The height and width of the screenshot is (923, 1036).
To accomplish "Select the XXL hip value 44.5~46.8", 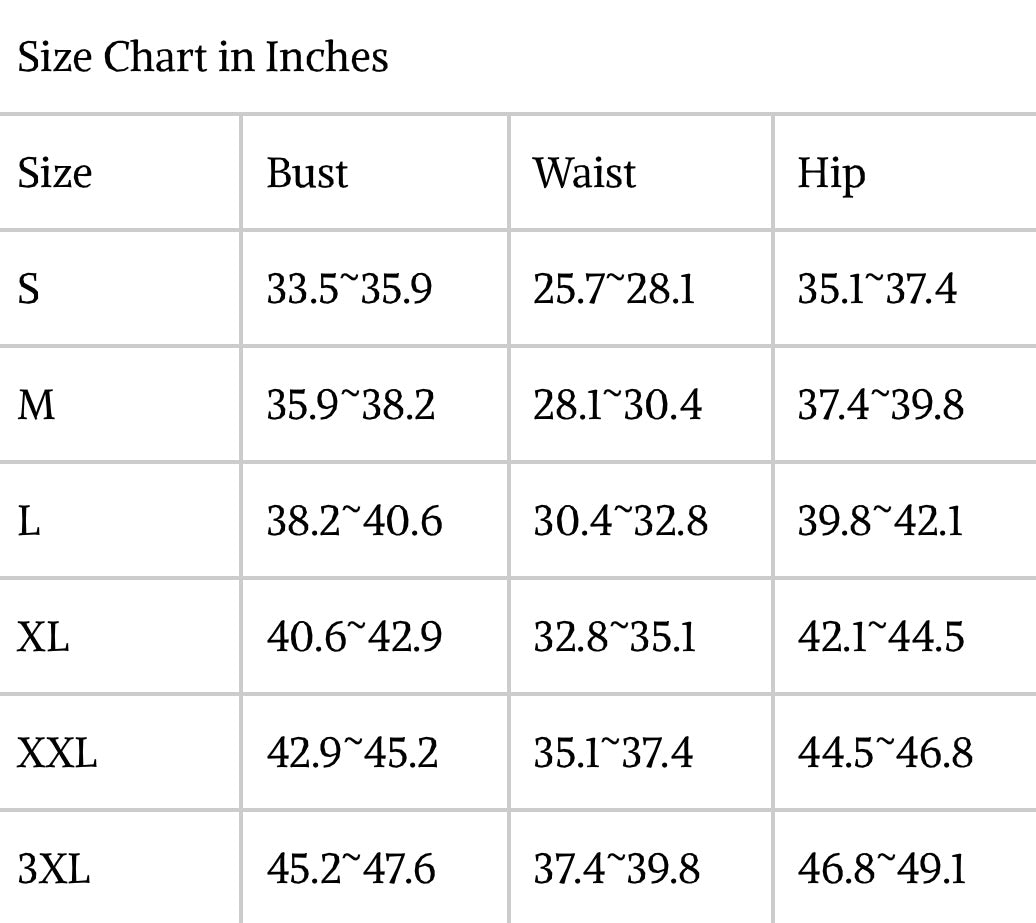I will [885, 752].
